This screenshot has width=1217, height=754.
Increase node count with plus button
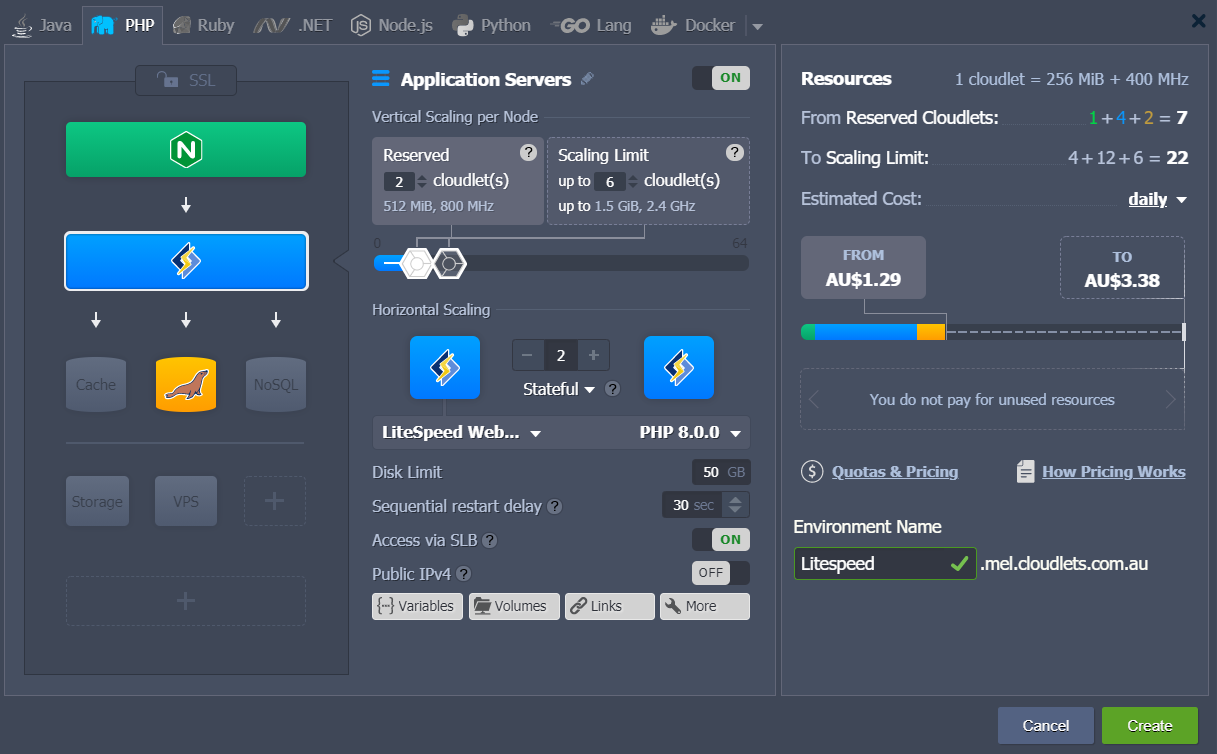pos(593,355)
